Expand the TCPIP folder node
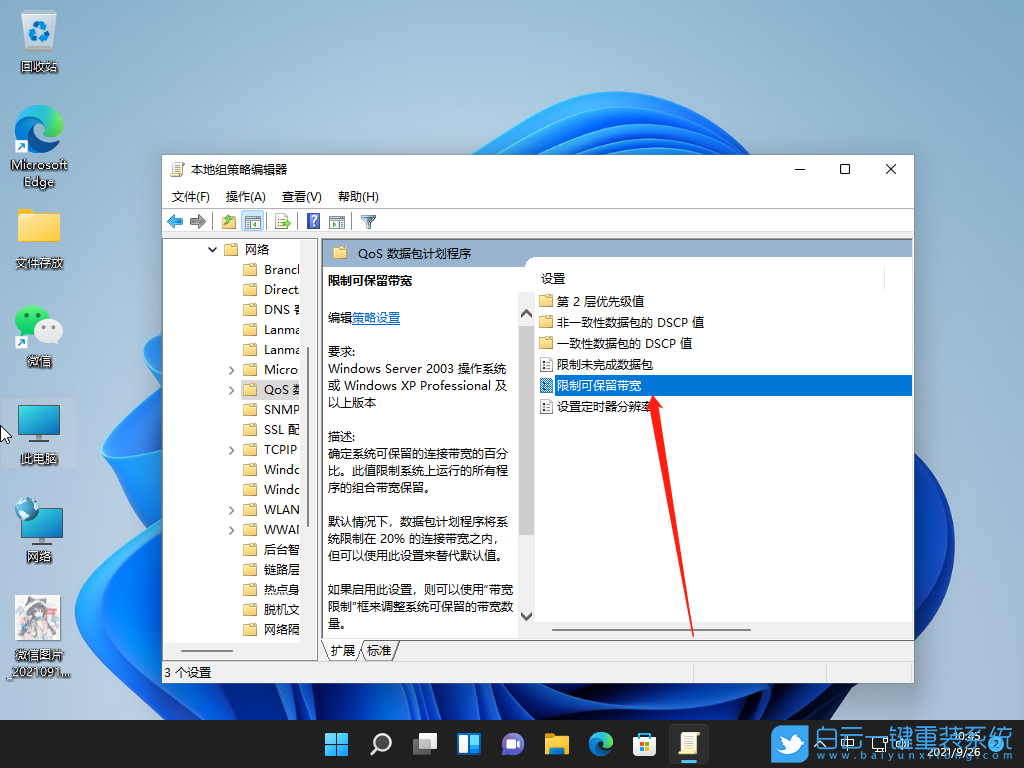 tap(232, 450)
